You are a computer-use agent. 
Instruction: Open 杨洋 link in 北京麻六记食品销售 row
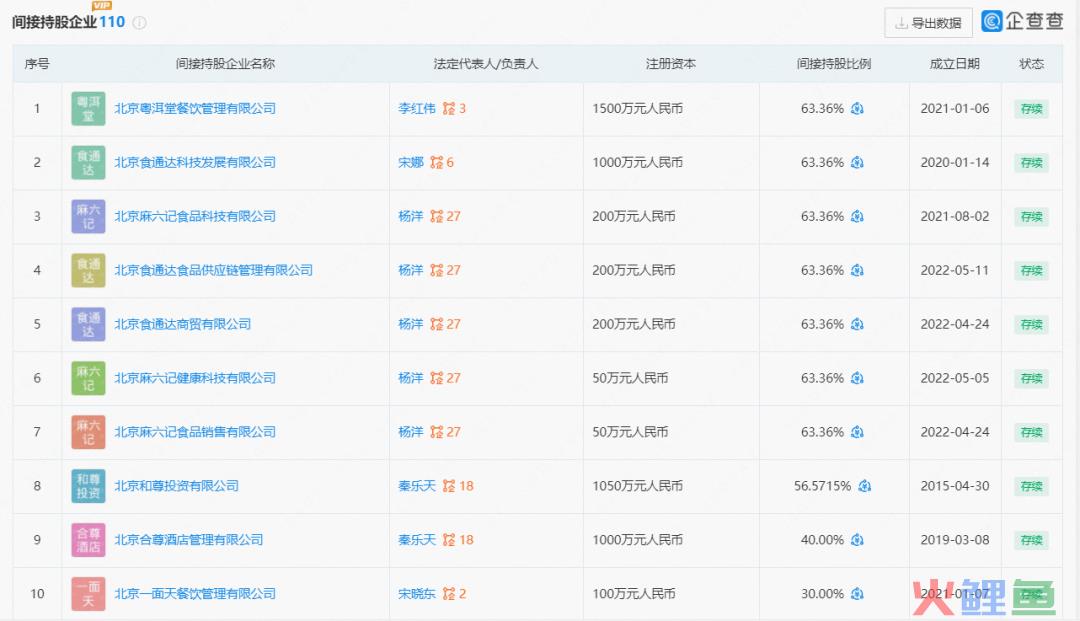coord(411,432)
